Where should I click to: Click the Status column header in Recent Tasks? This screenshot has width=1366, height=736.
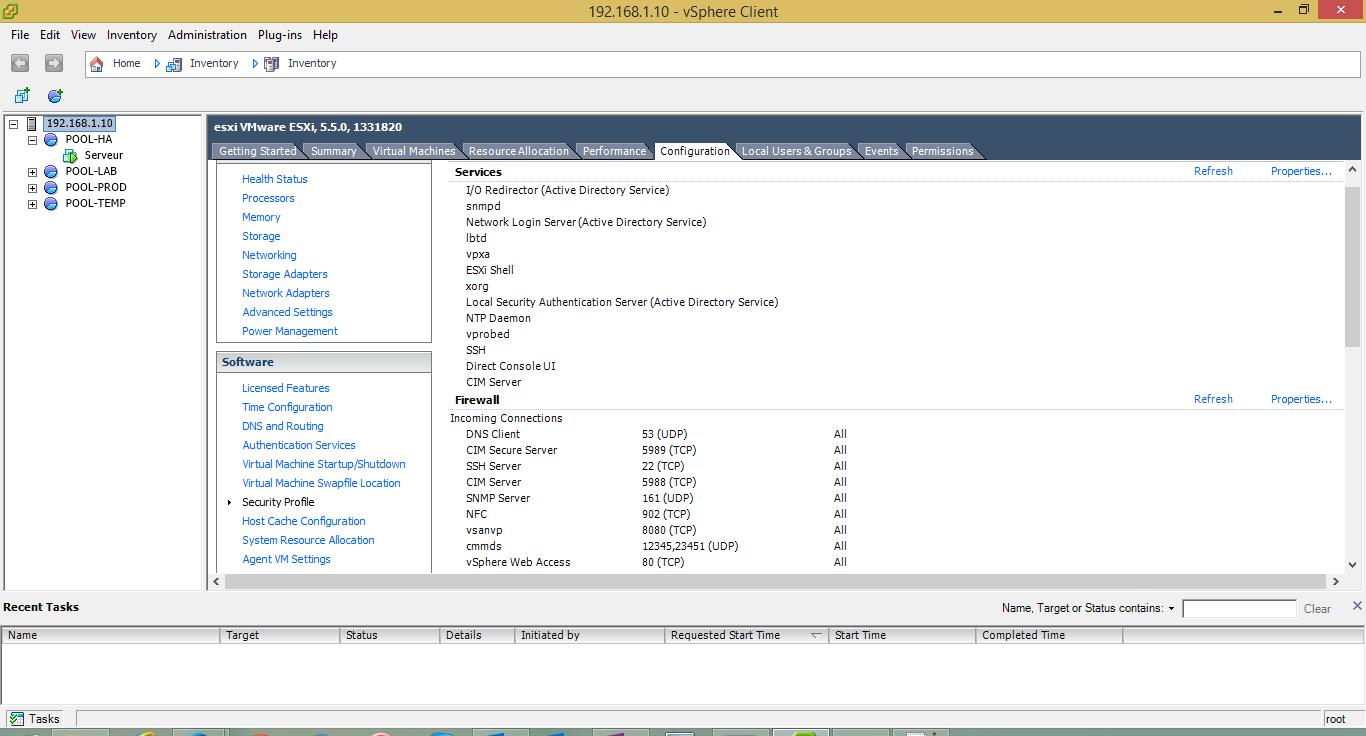point(390,635)
